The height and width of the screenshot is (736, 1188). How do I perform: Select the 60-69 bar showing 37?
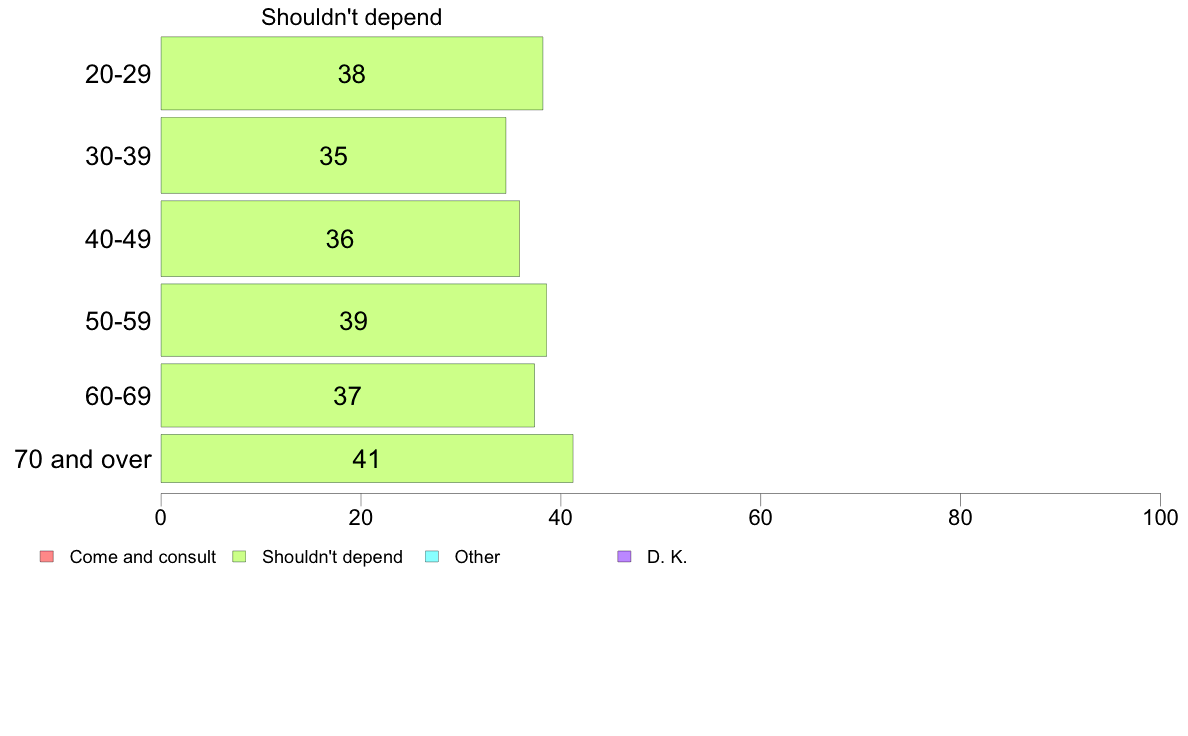(348, 396)
